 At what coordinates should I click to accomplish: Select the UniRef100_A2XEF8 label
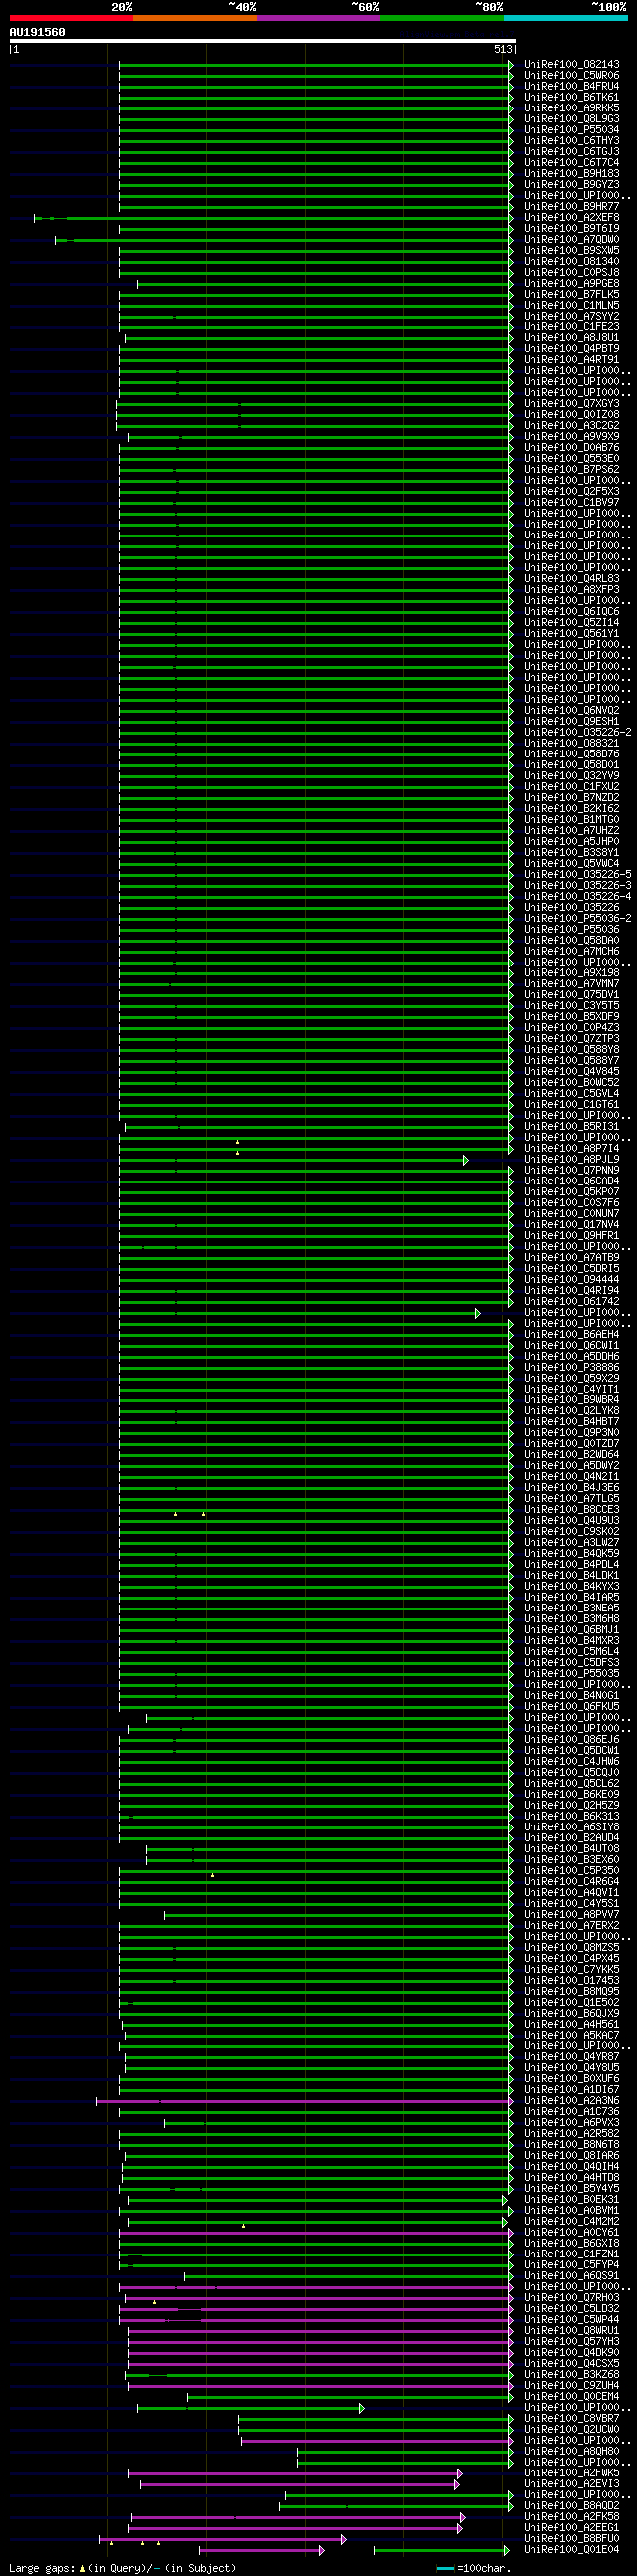pyautogui.click(x=571, y=218)
